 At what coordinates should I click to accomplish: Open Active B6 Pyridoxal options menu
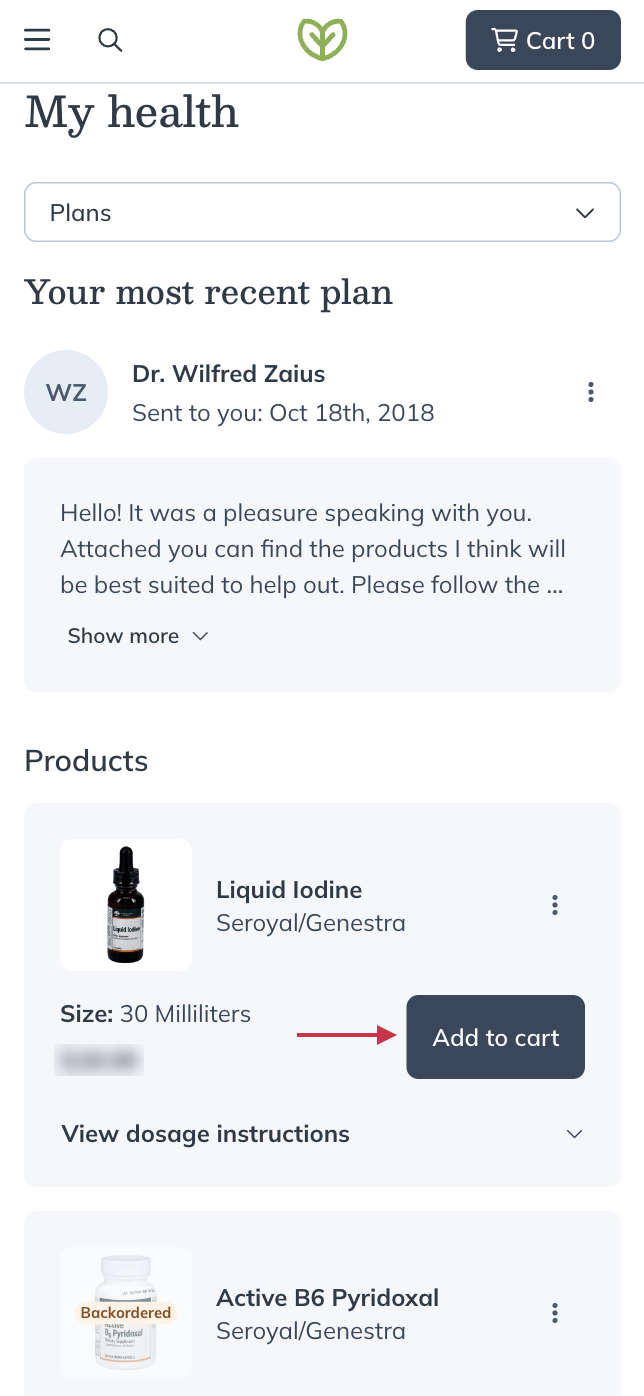pyautogui.click(x=555, y=1313)
